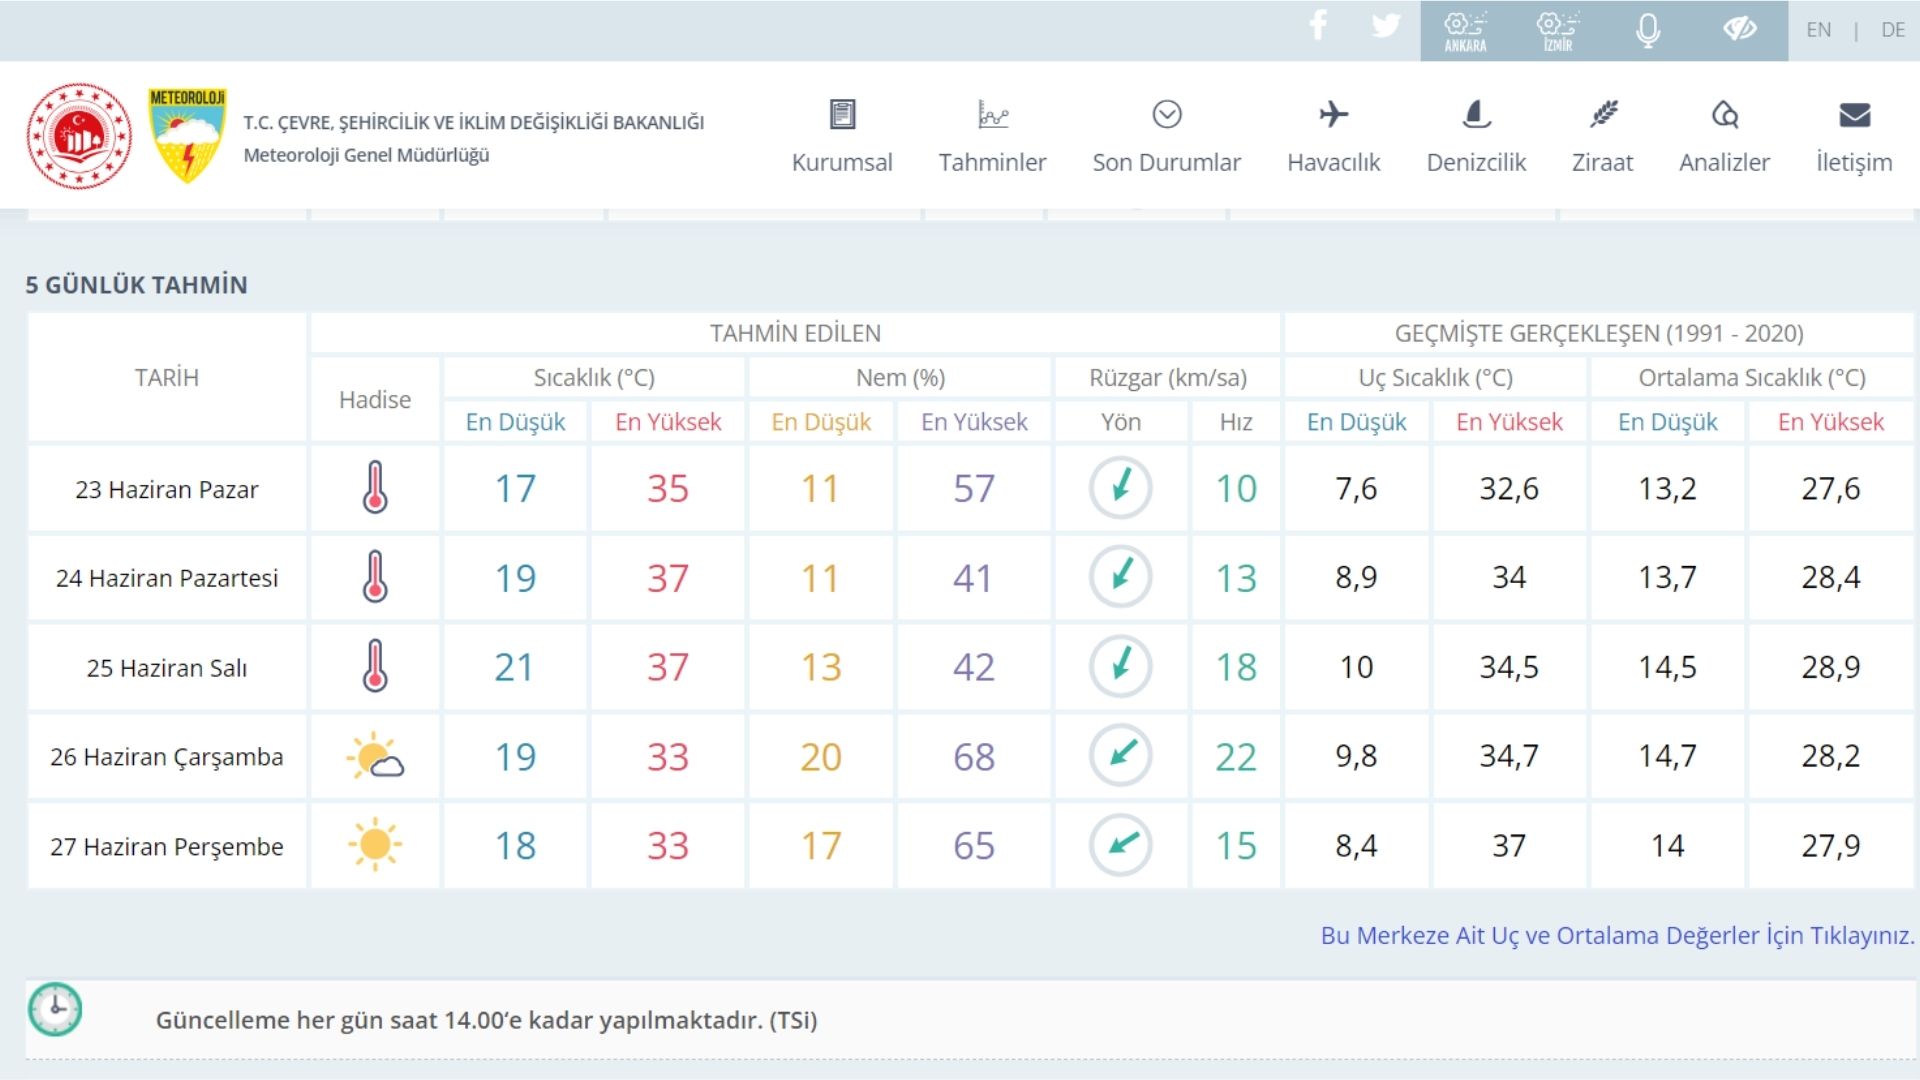1920x1080 pixels.
Task: Switch language to DE
Action: tap(1892, 30)
